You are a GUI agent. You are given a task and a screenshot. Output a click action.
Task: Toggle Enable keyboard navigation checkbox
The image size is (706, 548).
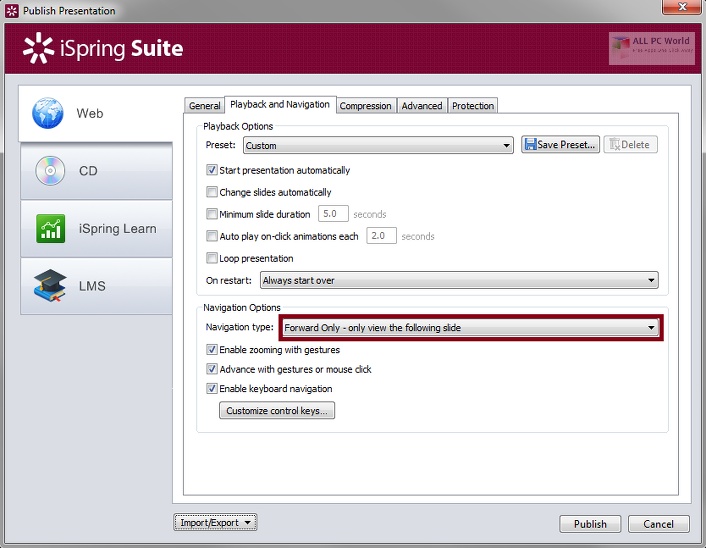(212, 389)
